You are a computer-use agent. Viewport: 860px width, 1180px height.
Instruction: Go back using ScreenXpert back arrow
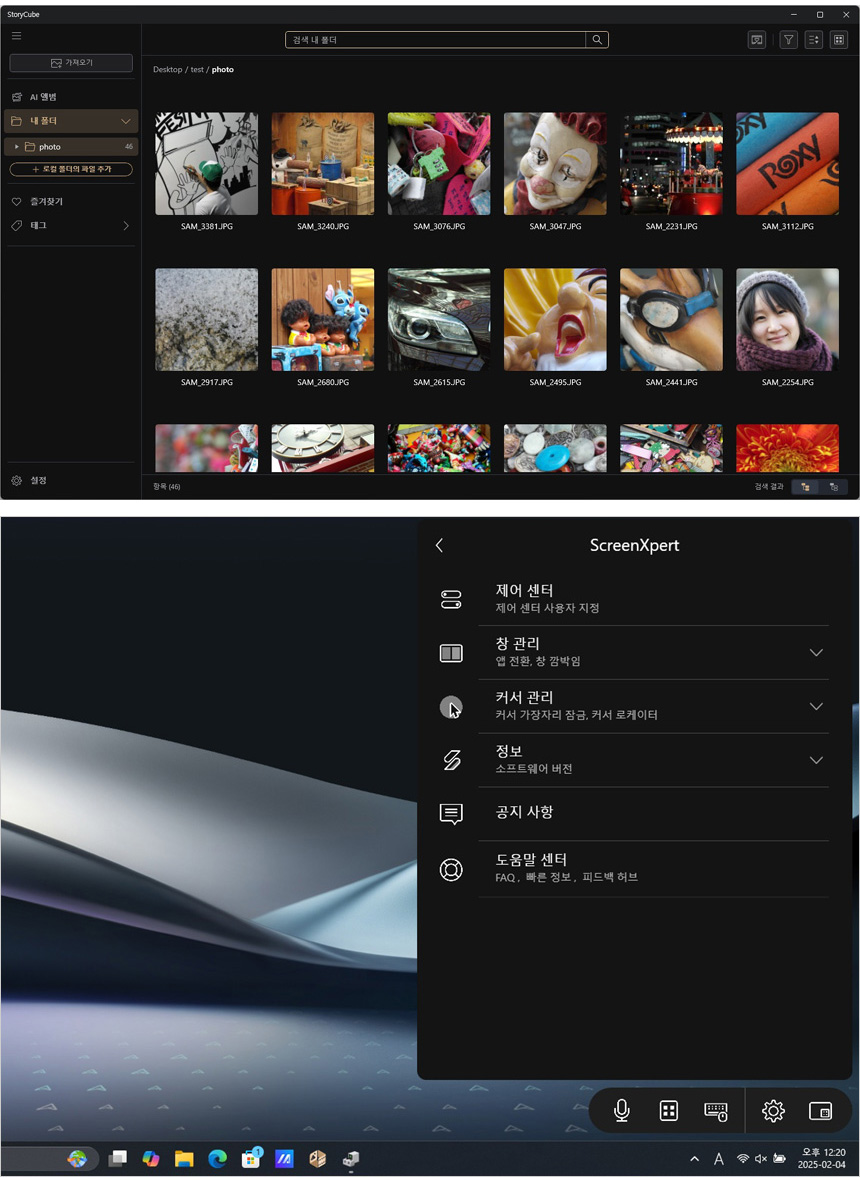click(439, 545)
